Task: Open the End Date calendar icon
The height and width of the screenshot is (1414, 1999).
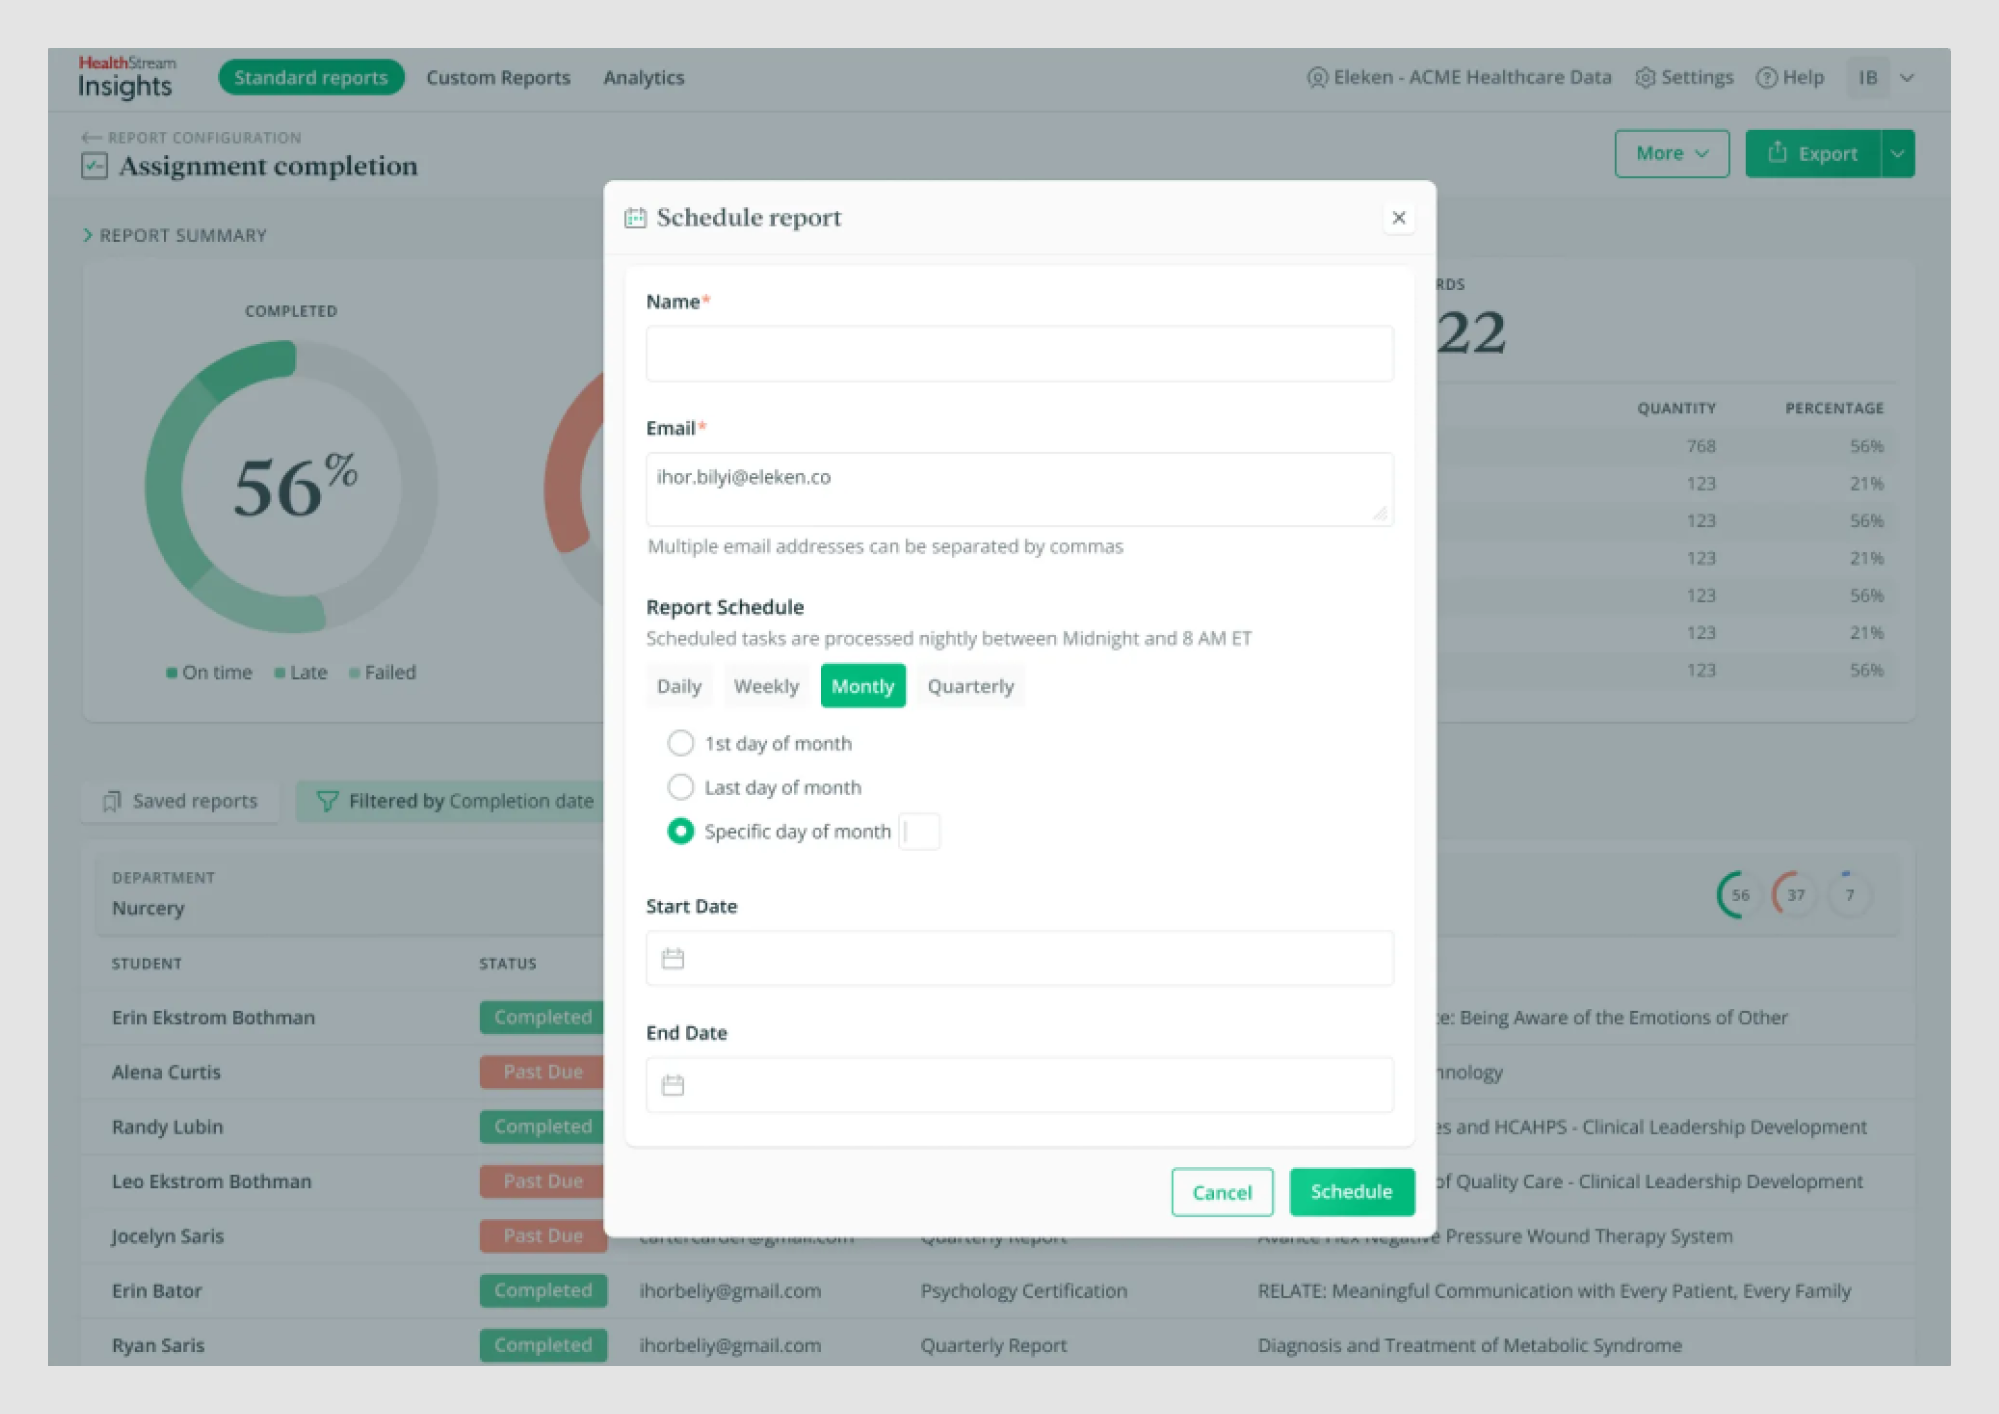Action: click(x=673, y=1085)
